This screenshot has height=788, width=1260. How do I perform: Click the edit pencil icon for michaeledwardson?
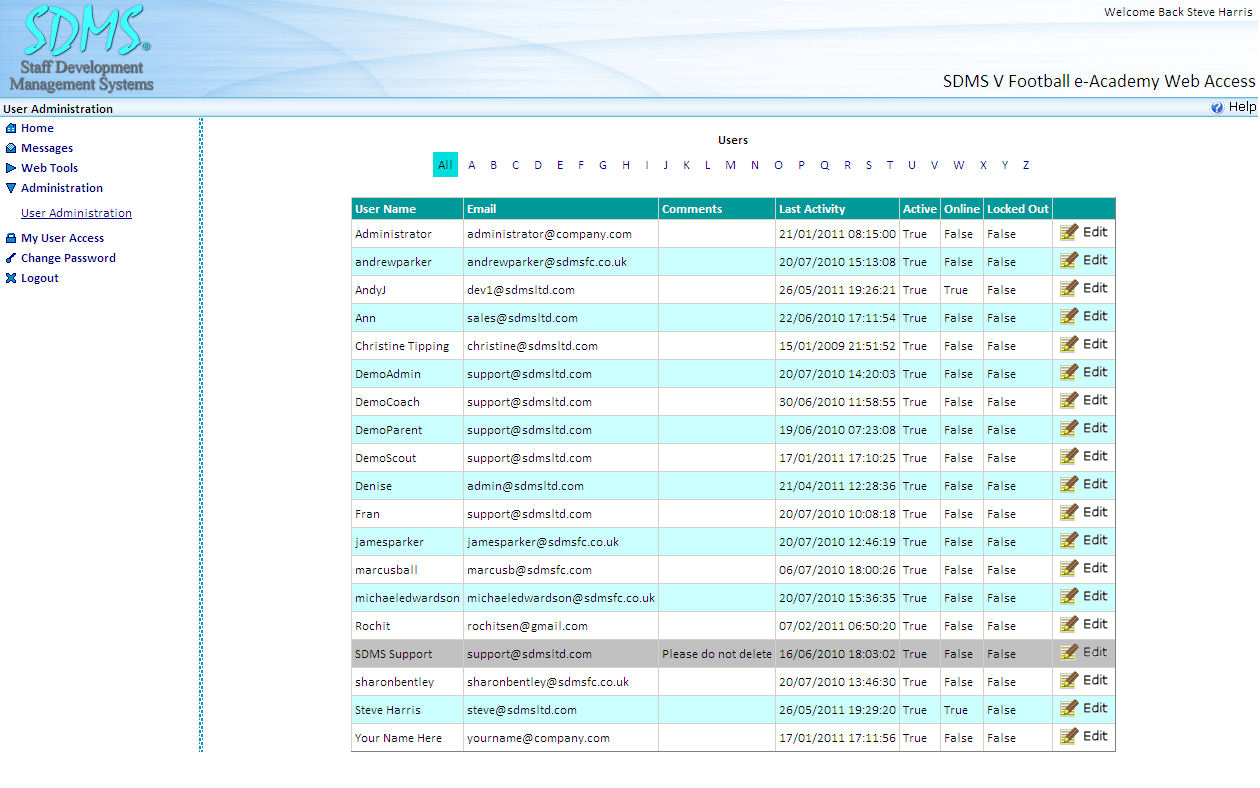pos(1069,596)
